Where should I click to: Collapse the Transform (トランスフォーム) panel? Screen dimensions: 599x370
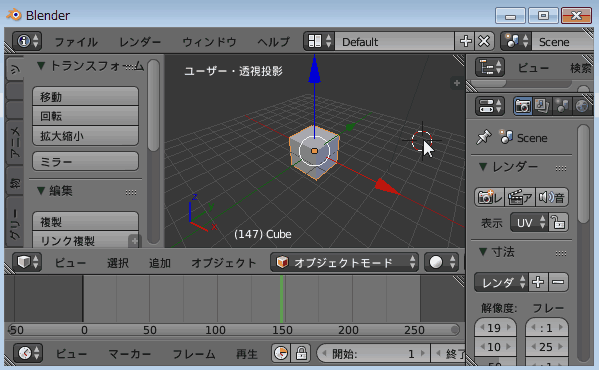tap(40, 66)
